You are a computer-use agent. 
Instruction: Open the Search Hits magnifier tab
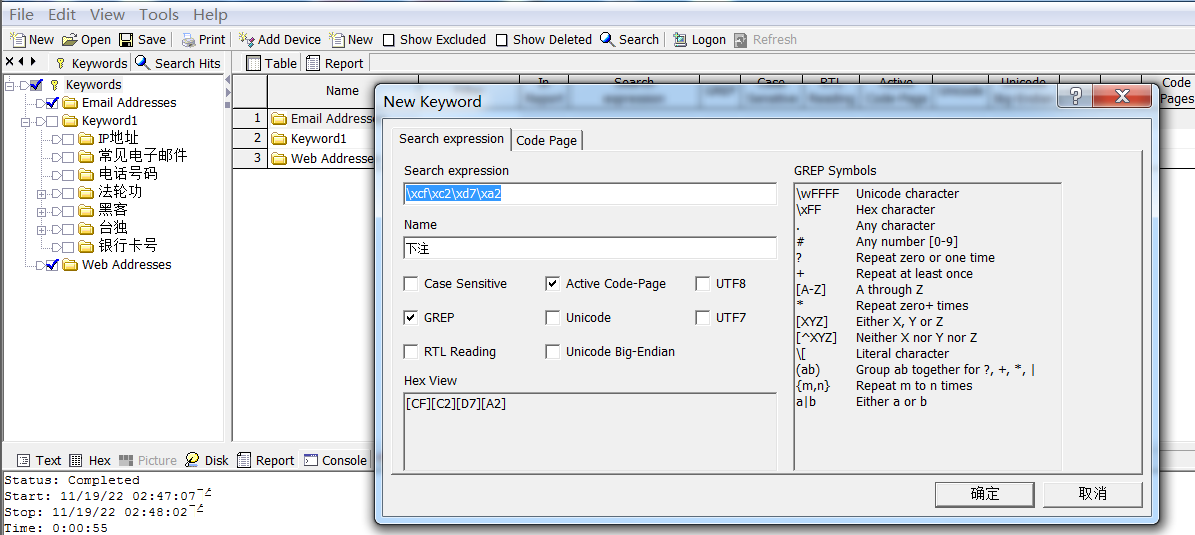tap(142, 62)
